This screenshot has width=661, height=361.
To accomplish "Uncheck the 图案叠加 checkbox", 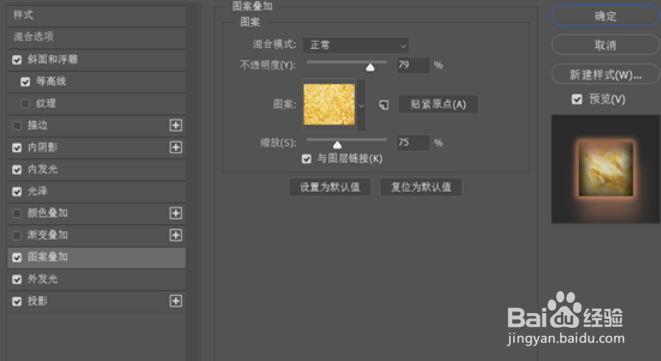I will 17,257.
